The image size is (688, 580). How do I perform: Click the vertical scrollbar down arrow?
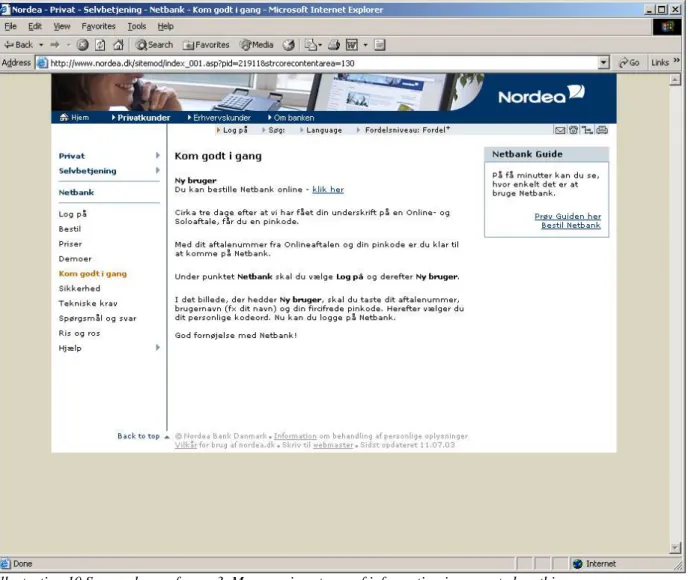click(x=675, y=548)
